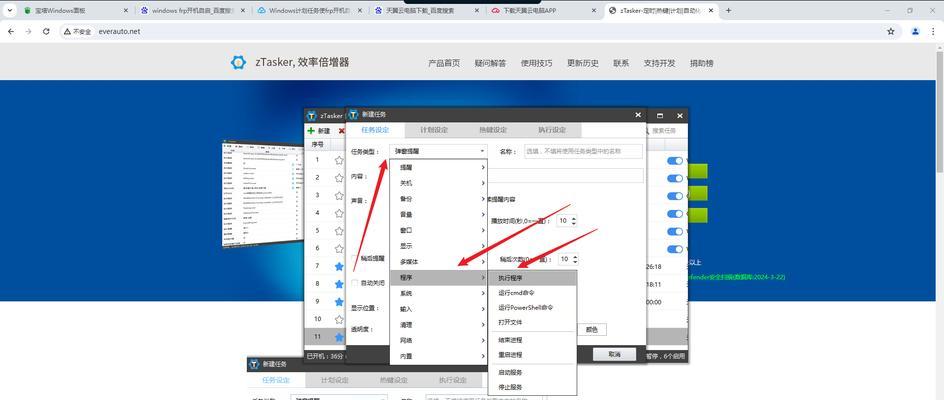Click the blue star in task row 8
944x400 pixels.
click(x=339, y=283)
